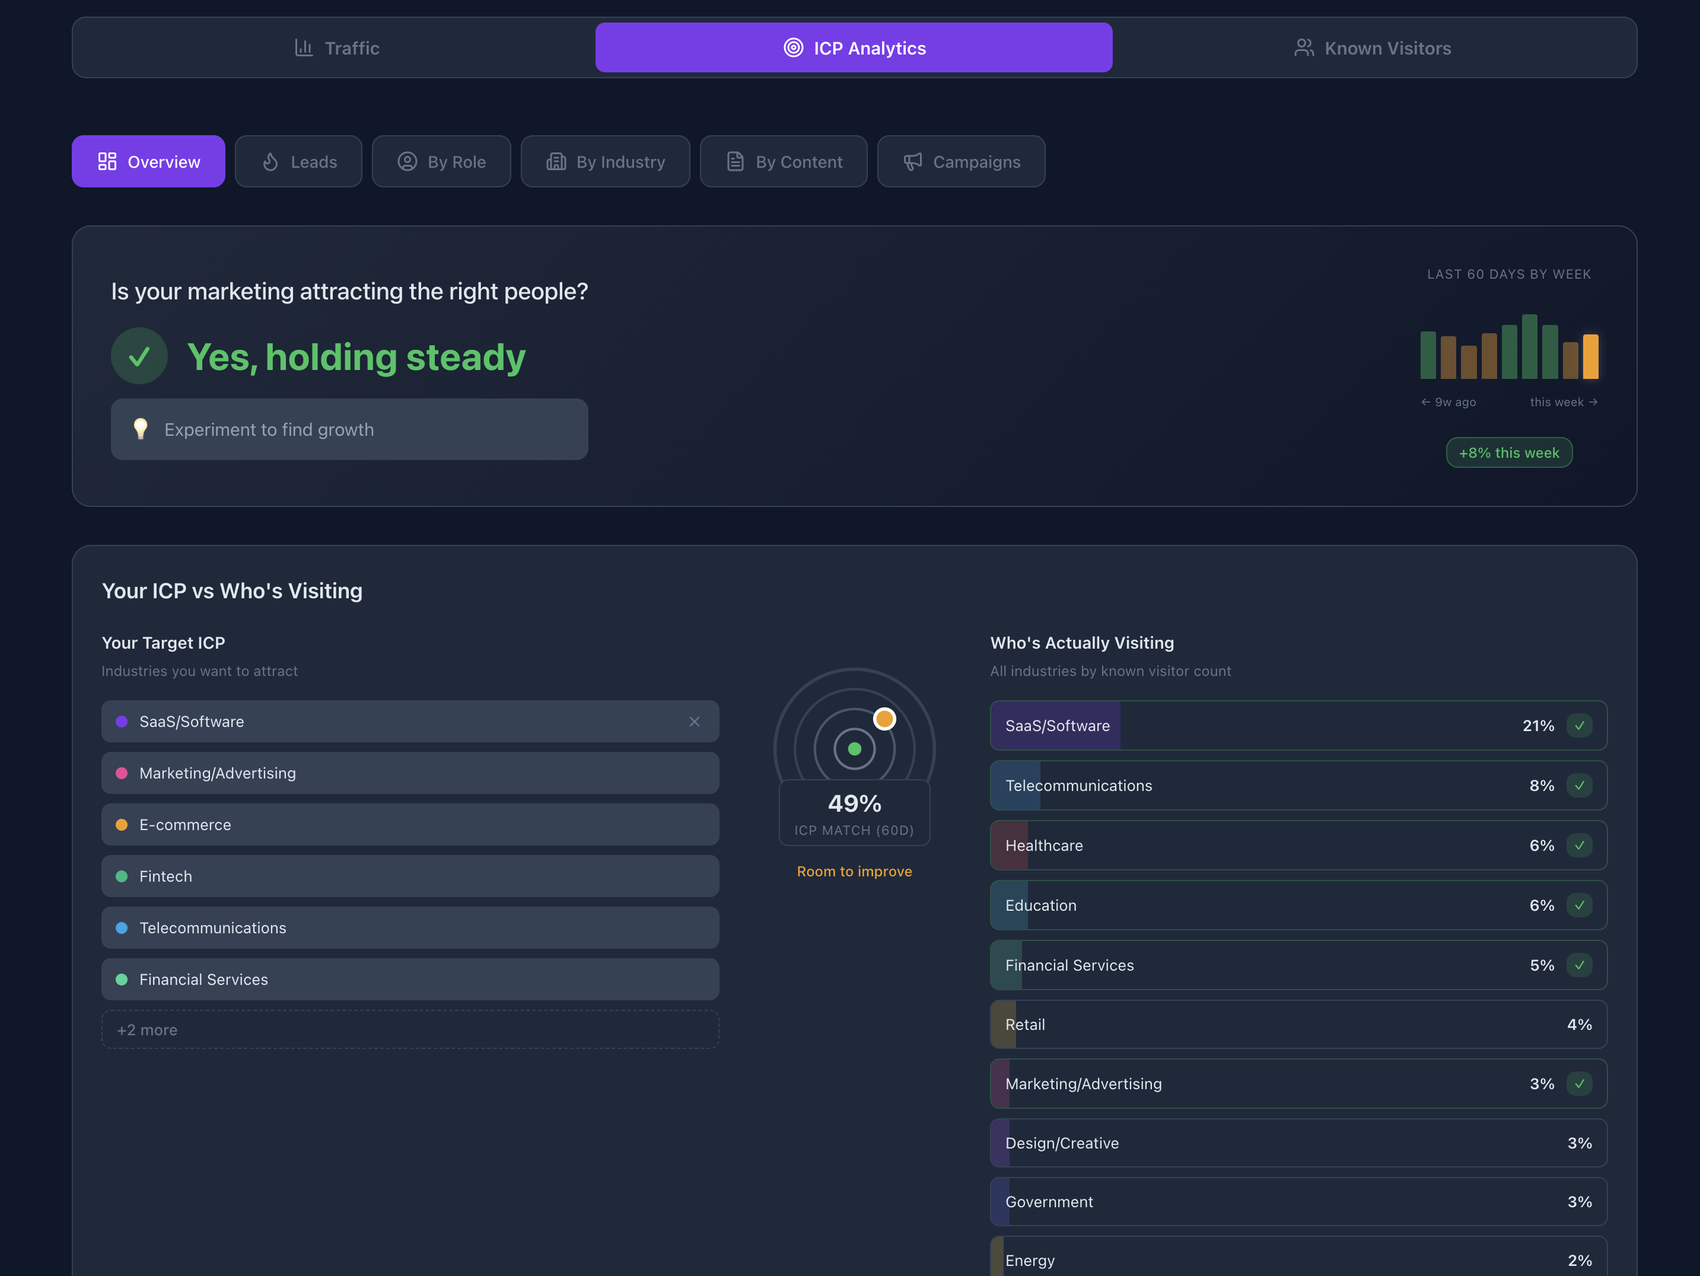Image resolution: width=1700 pixels, height=1276 pixels.
Task: Open the Financial Services 5% visiting row
Action: [1298, 966]
